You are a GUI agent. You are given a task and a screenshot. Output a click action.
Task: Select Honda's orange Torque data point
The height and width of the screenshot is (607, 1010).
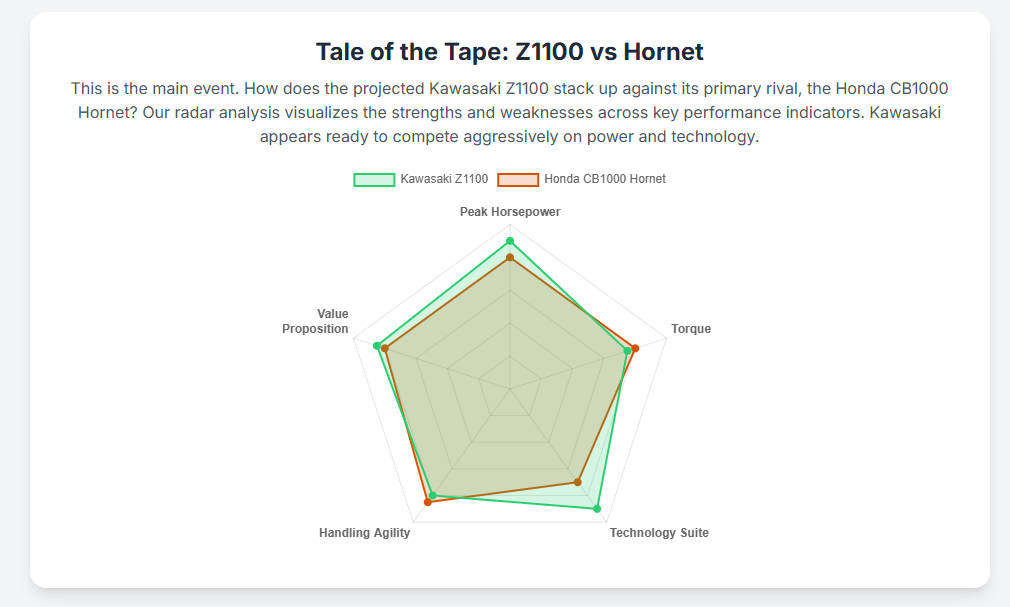click(635, 347)
